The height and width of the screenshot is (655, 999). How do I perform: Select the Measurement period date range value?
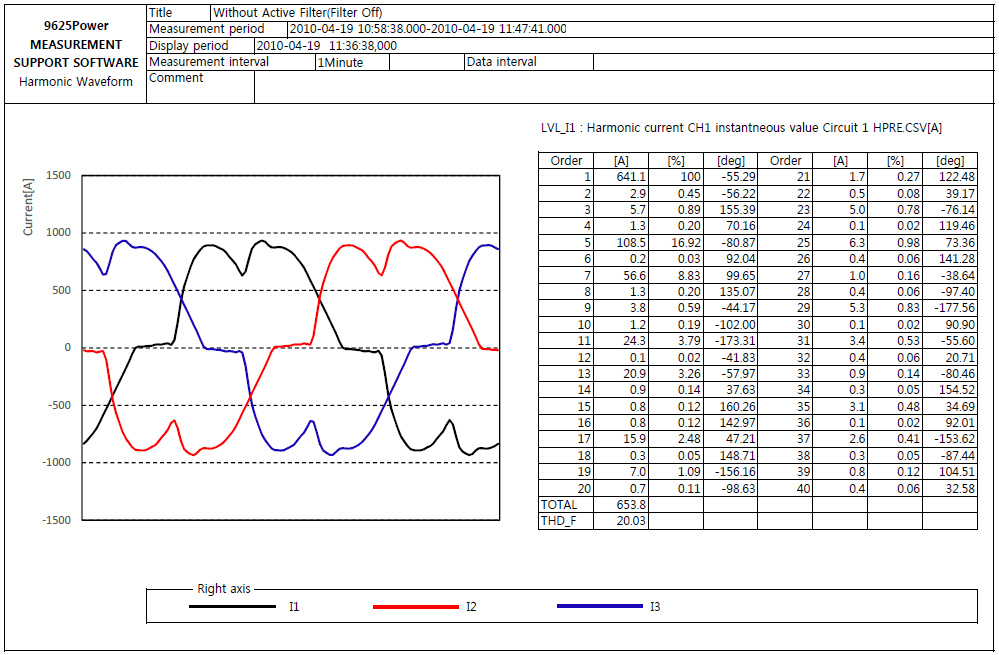(427, 29)
